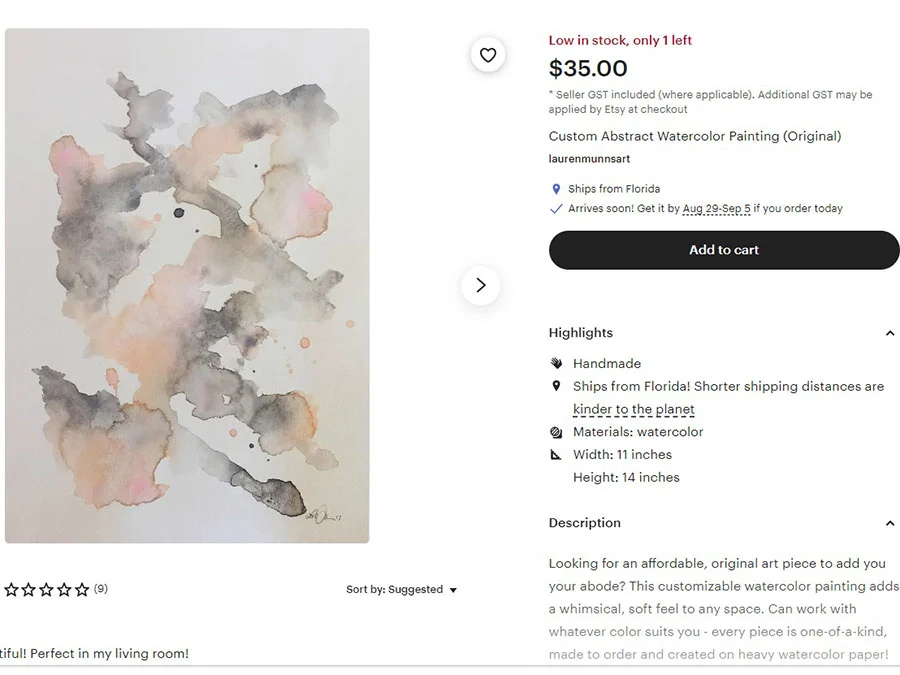Click the ruler icon beside Width
The height and width of the screenshot is (675, 900).
[x=556, y=455]
